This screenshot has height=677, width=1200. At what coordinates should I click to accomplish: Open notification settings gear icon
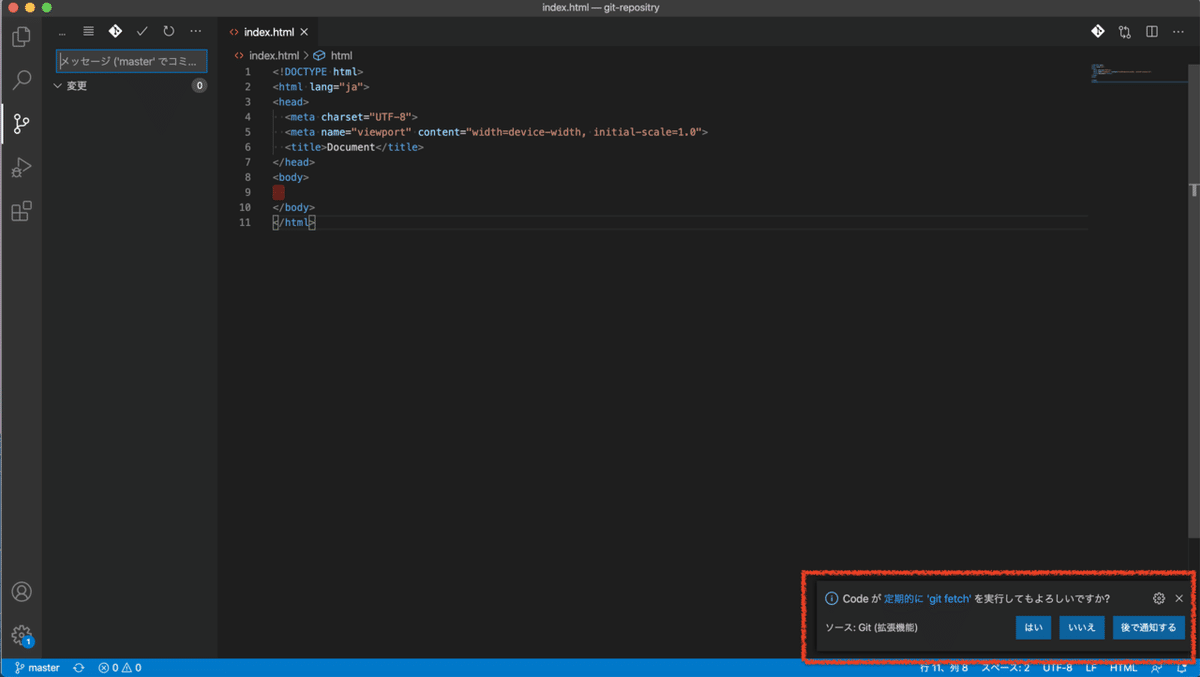(1159, 598)
